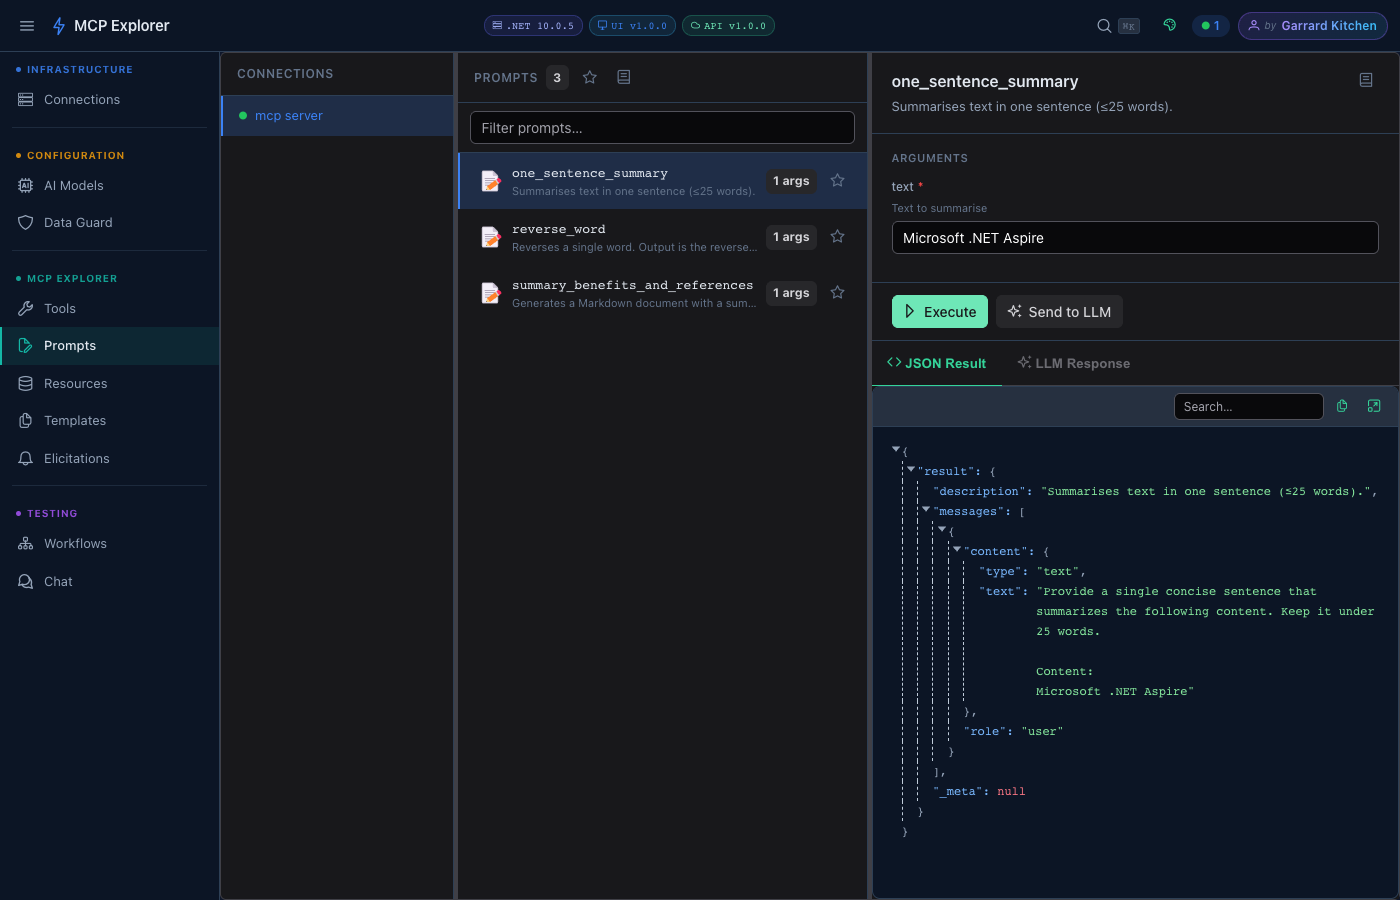Toggle star on reverse_word prompt
Image resolution: width=1400 pixels, height=900 pixels.
838,237
